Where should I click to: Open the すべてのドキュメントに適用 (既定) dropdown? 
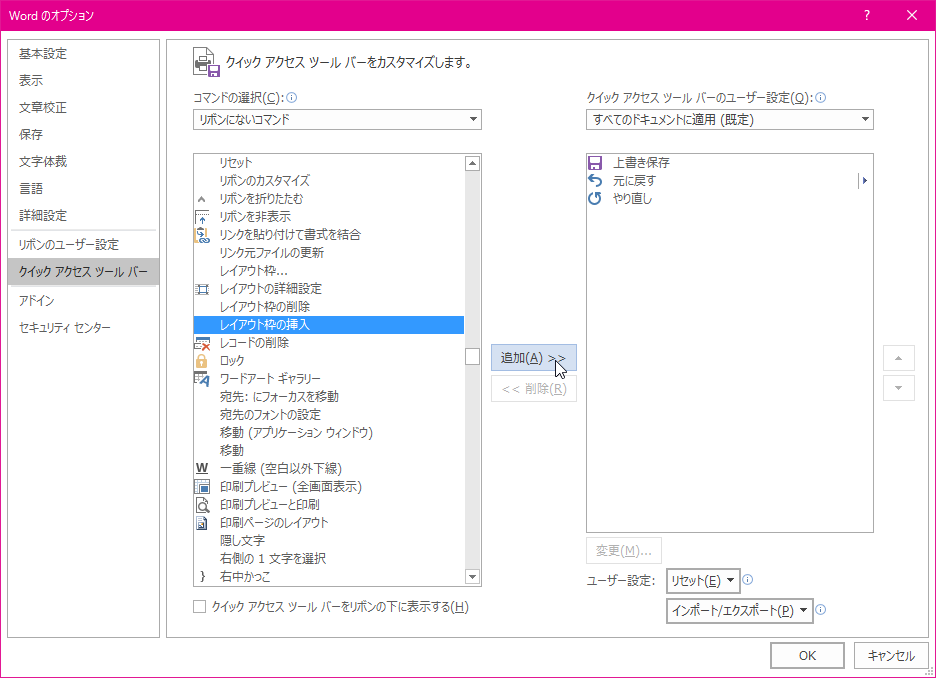(x=729, y=119)
